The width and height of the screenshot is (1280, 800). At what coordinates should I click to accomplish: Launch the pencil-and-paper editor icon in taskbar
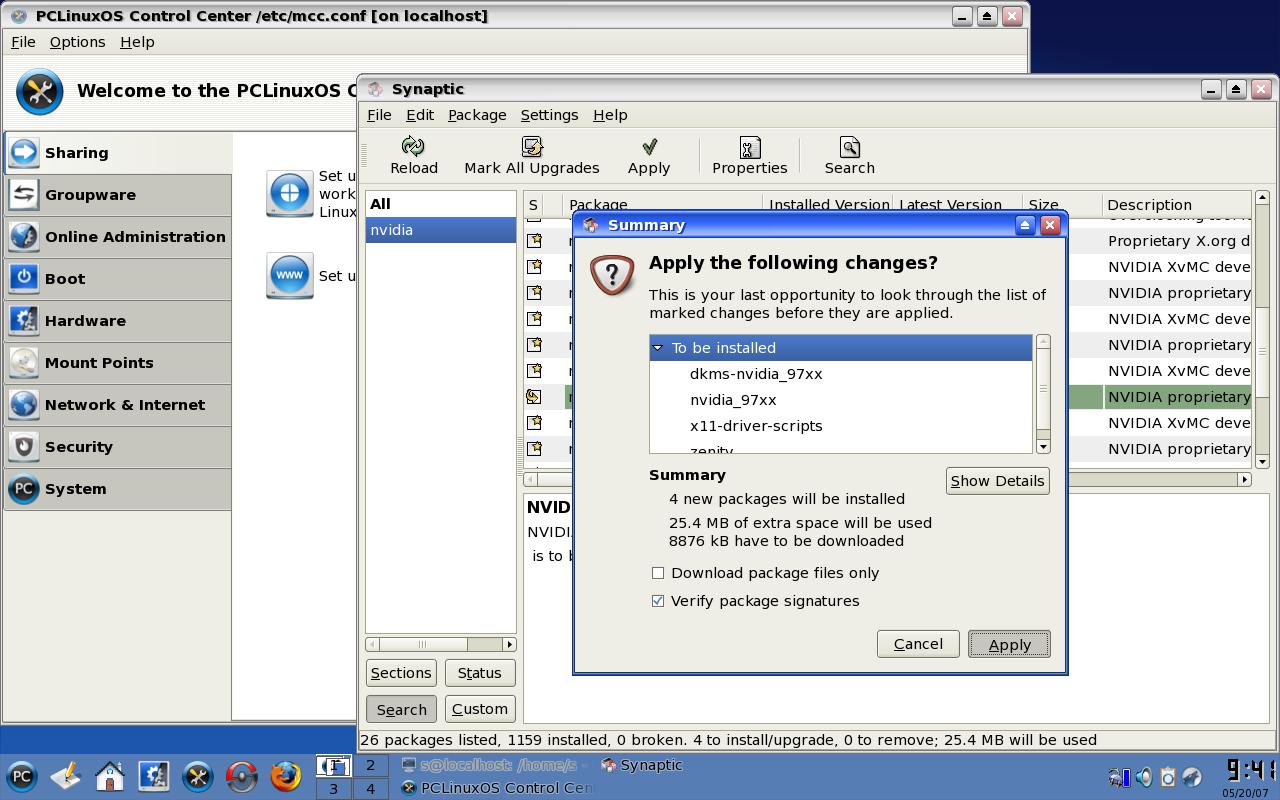(66, 776)
